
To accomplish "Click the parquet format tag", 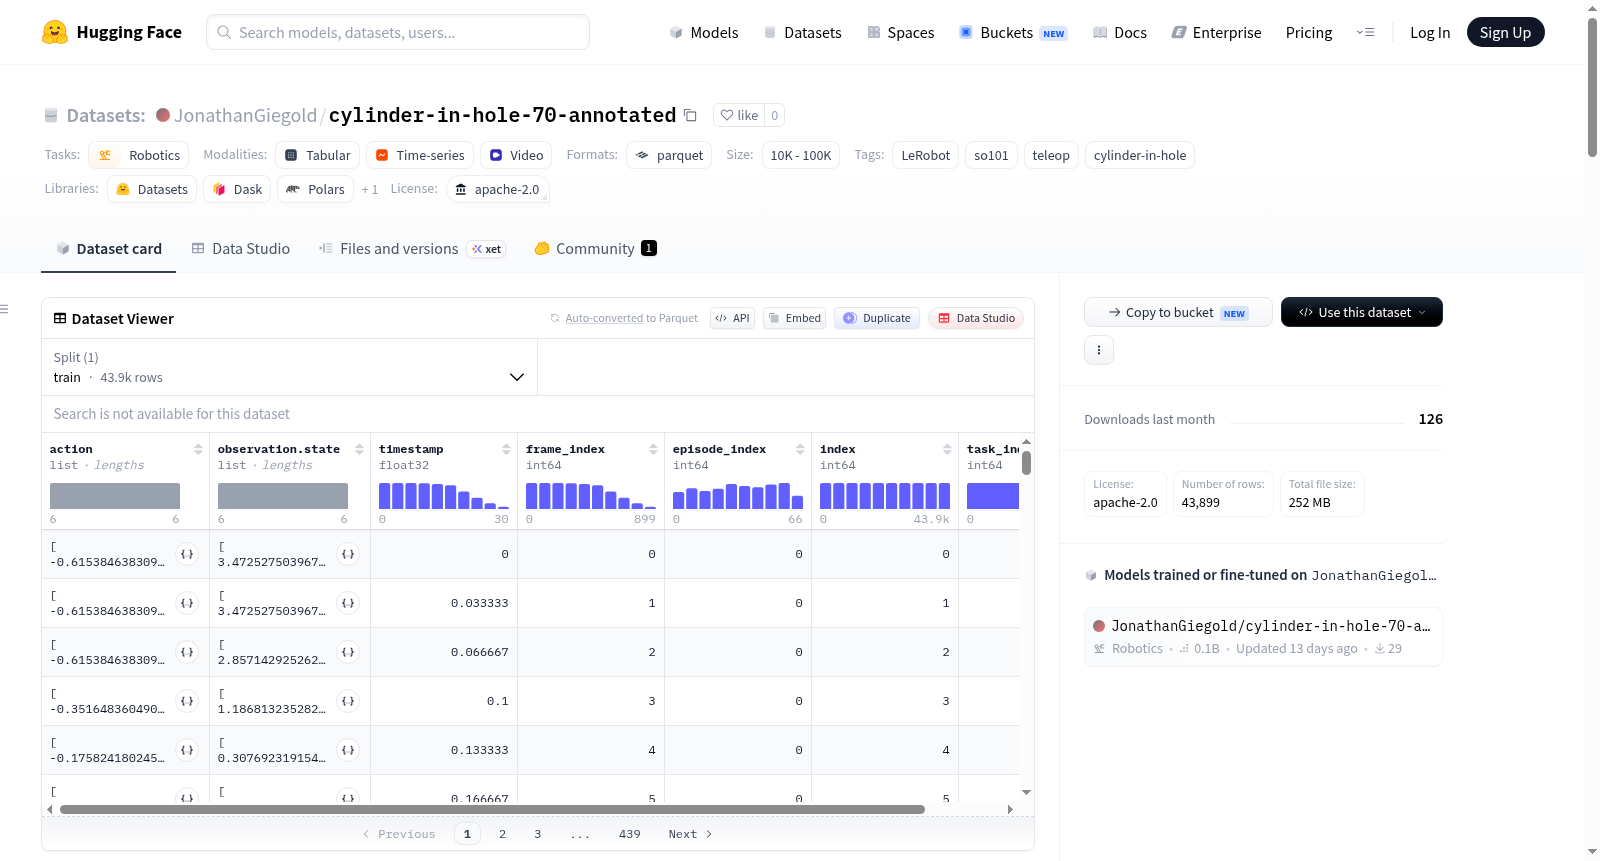I will pos(669,155).
